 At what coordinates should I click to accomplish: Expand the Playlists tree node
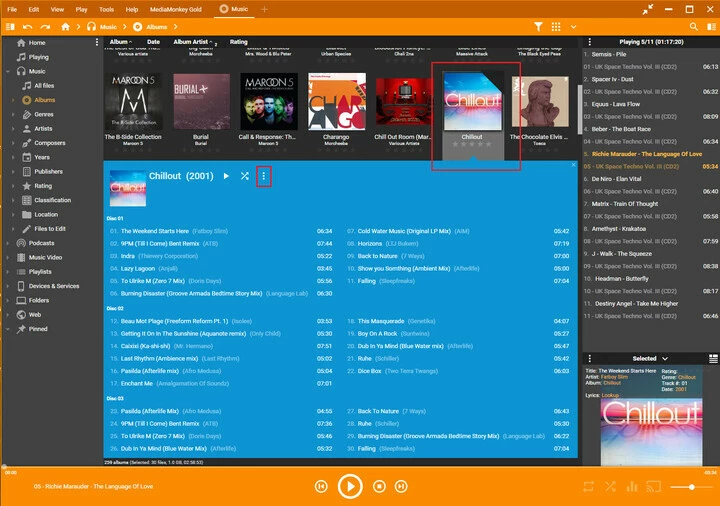click(x=8, y=272)
